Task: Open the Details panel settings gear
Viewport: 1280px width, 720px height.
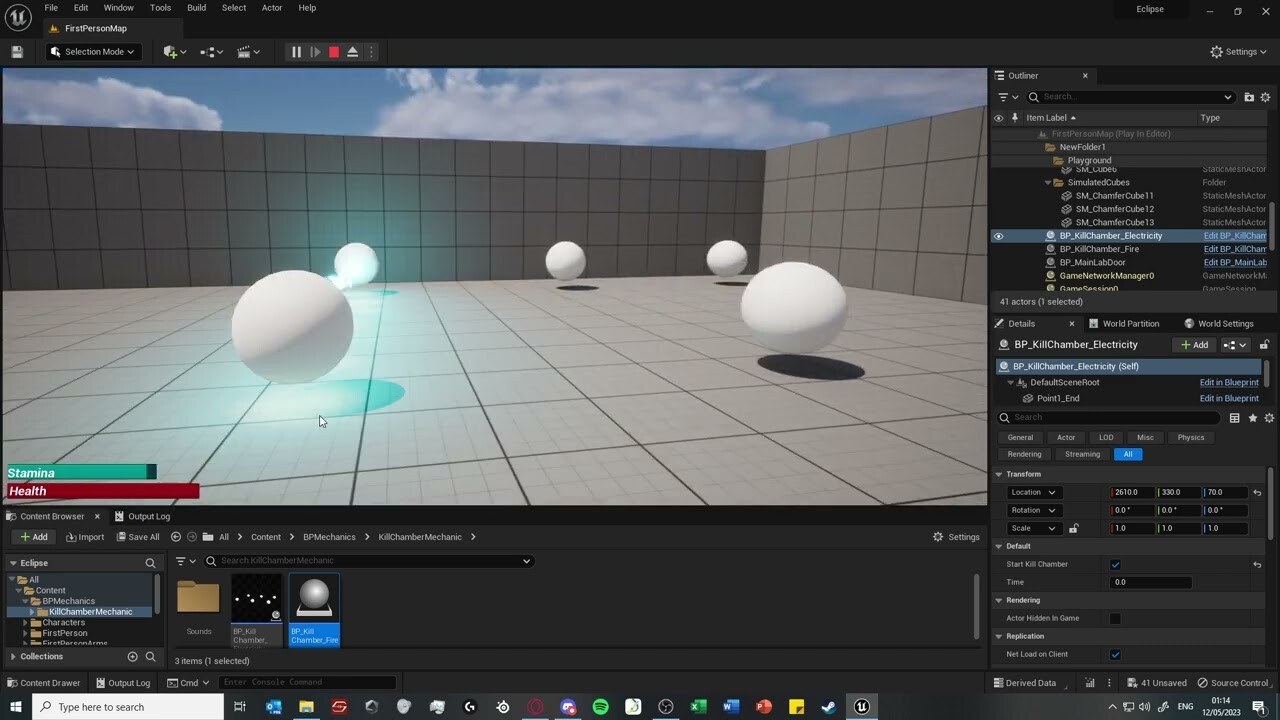Action: [1269, 418]
